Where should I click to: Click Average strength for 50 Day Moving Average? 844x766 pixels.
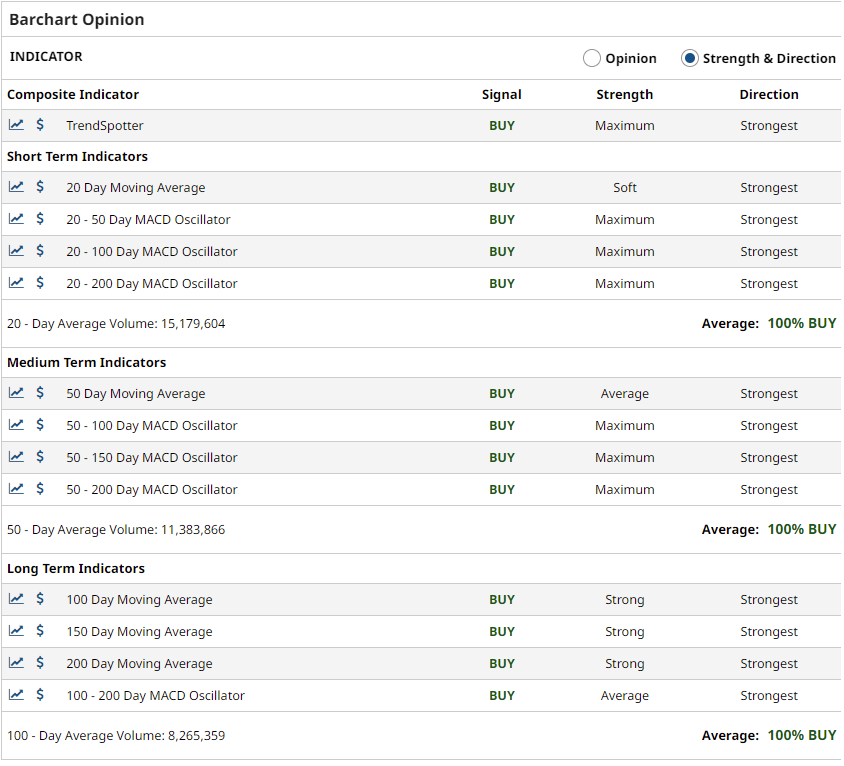tap(624, 394)
